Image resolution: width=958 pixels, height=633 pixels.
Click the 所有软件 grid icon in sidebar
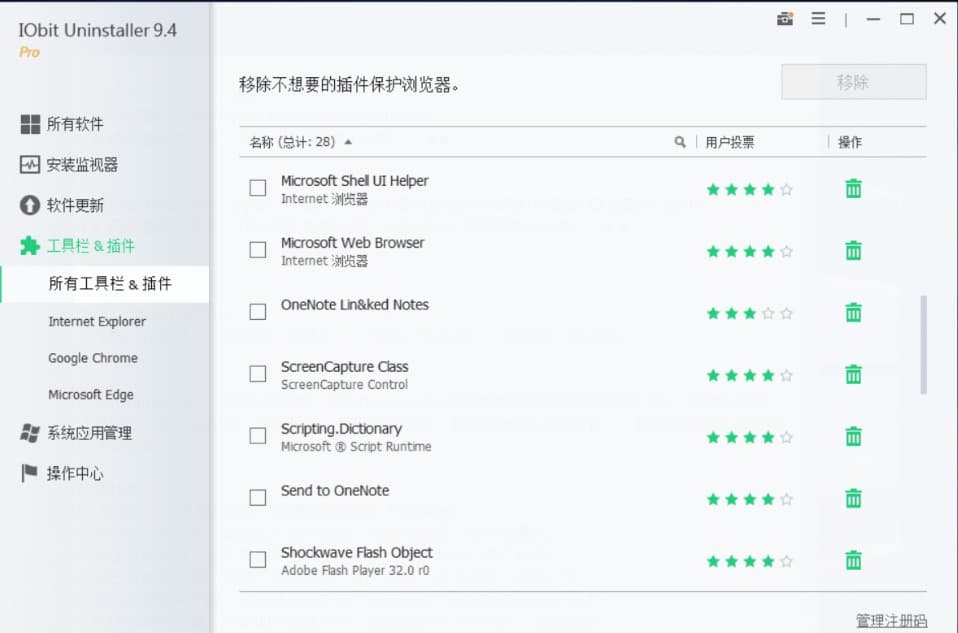pyautogui.click(x=30, y=124)
